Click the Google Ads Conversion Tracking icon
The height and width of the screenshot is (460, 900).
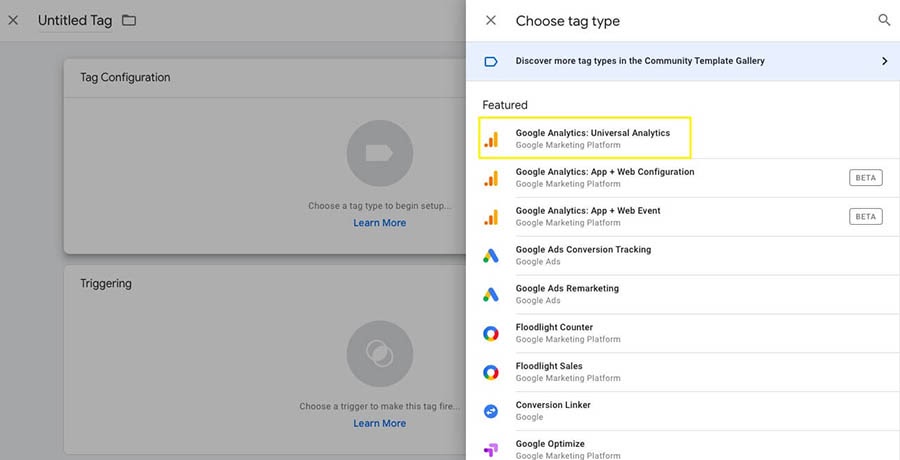[x=491, y=256]
